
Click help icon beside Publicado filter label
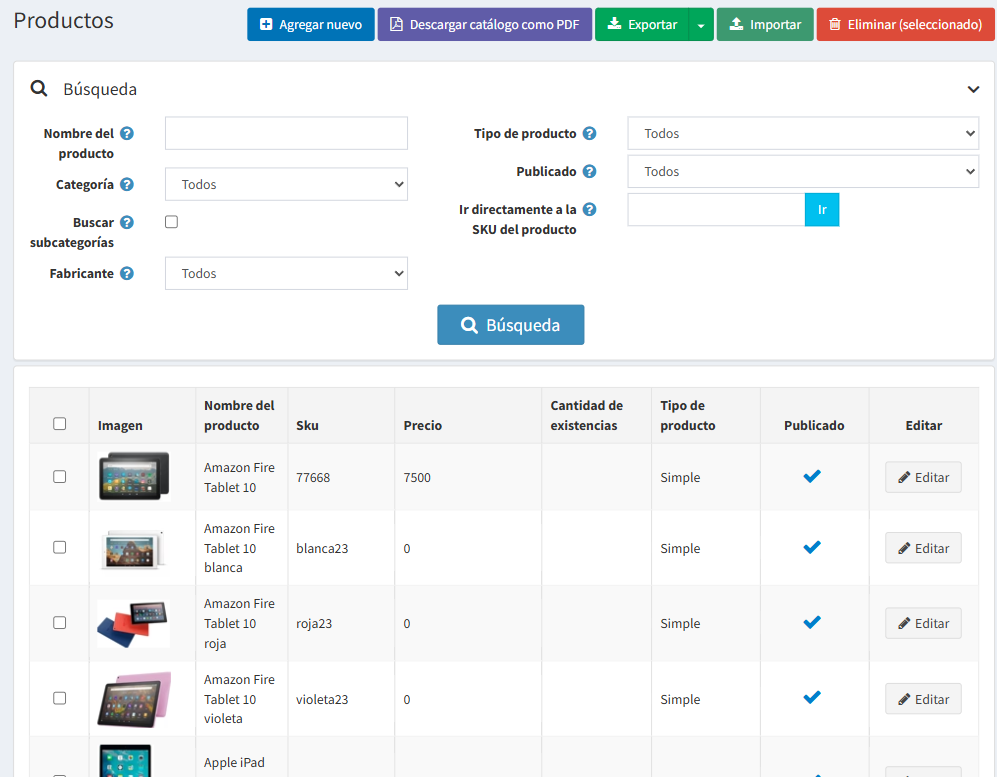[589, 172]
